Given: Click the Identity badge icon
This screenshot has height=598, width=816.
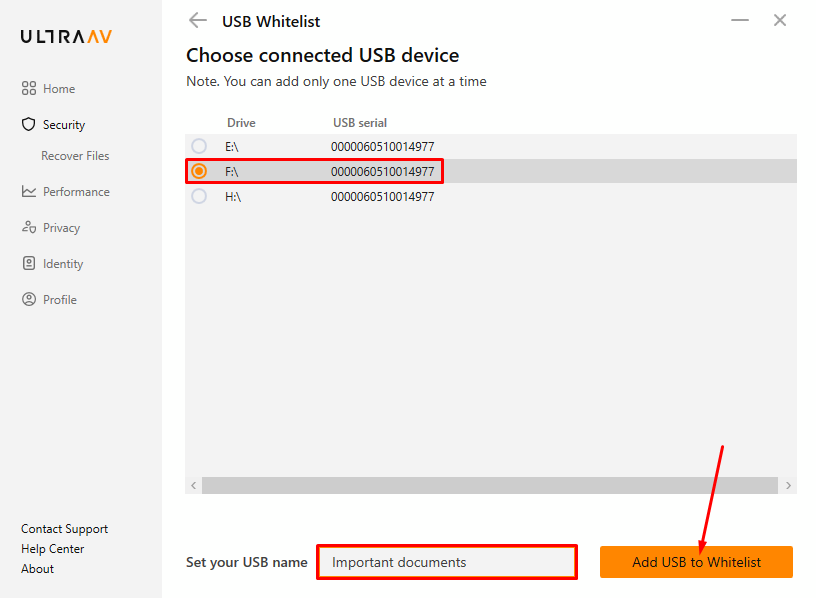Looking at the screenshot, I should pyautogui.click(x=29, y=263).
